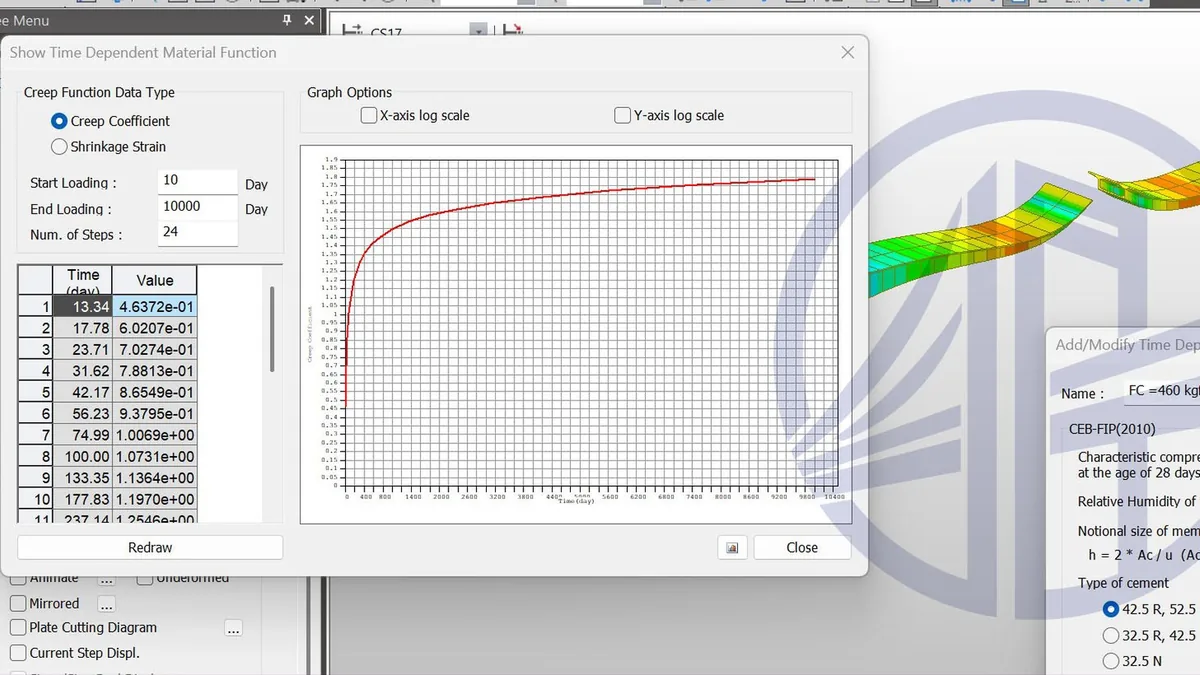
Task: Select the 1.1364e+00 value cell
Action: 155,478
